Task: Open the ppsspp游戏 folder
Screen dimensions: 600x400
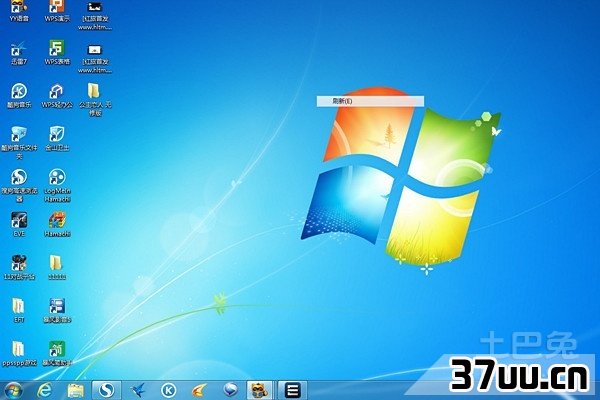Action: (x=19, y=353)
